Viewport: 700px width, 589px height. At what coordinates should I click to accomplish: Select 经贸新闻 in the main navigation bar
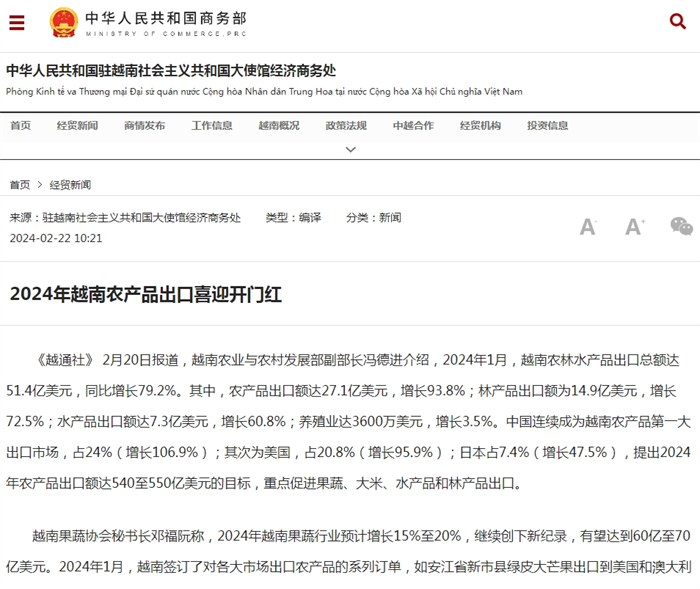tap(77, 126)
